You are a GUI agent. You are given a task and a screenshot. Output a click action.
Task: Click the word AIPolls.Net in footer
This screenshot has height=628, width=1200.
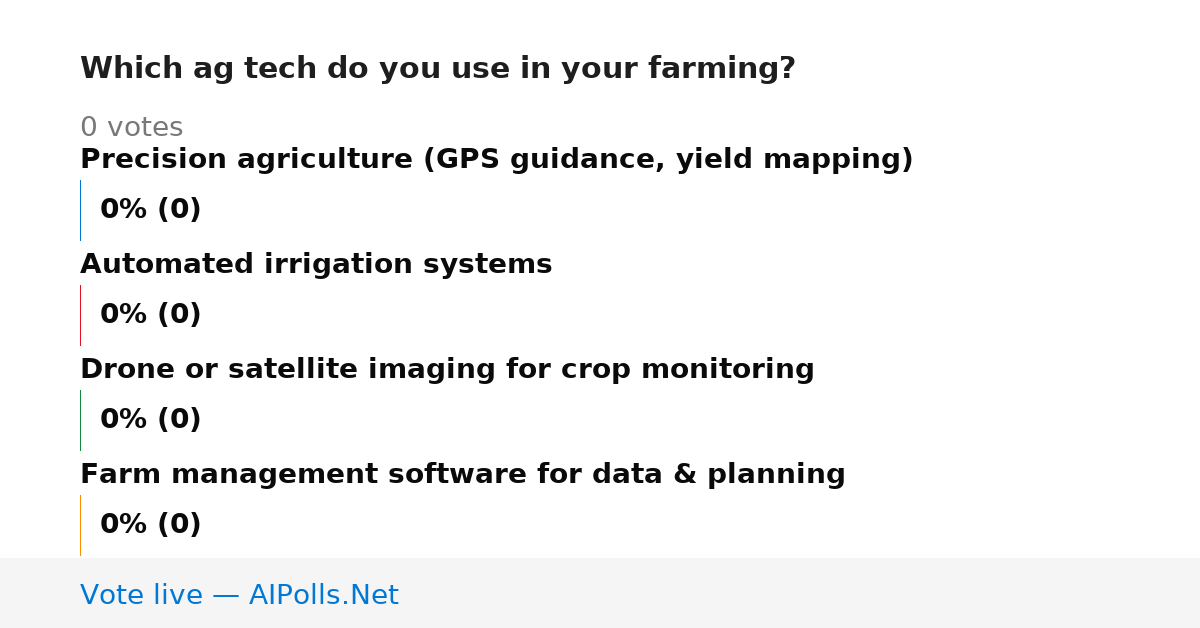(x=323, y=595)
